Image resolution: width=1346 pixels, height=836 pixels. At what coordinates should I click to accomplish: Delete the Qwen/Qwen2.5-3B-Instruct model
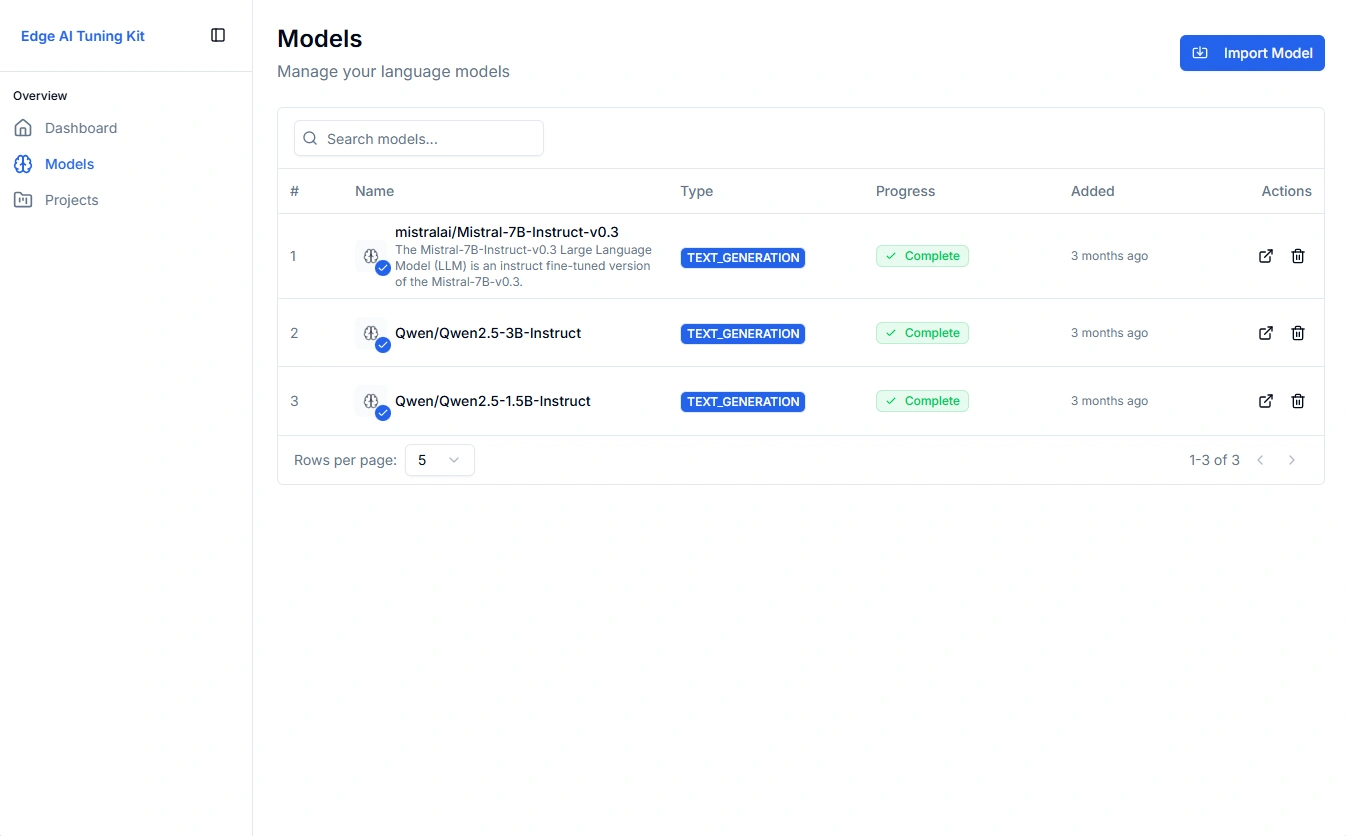(1297, 333)
